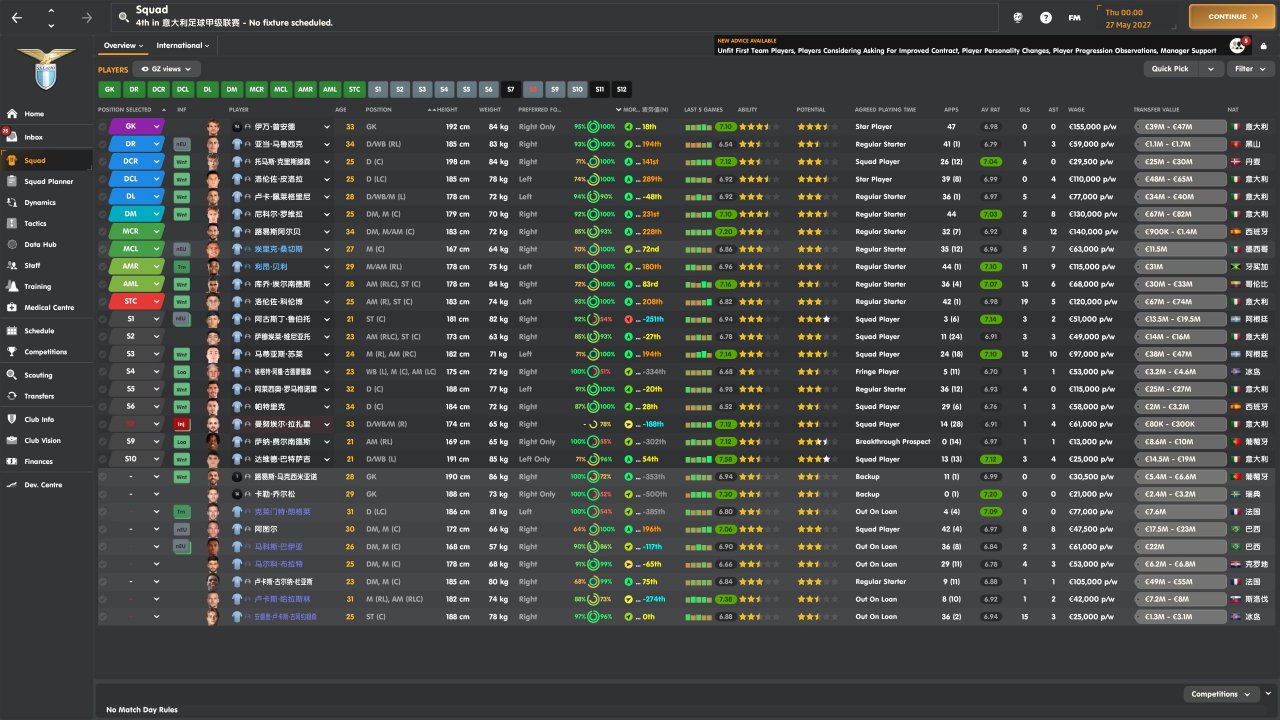1280x720 pixels.
Task: Open Tactics board icon
Action: (12, 223)
